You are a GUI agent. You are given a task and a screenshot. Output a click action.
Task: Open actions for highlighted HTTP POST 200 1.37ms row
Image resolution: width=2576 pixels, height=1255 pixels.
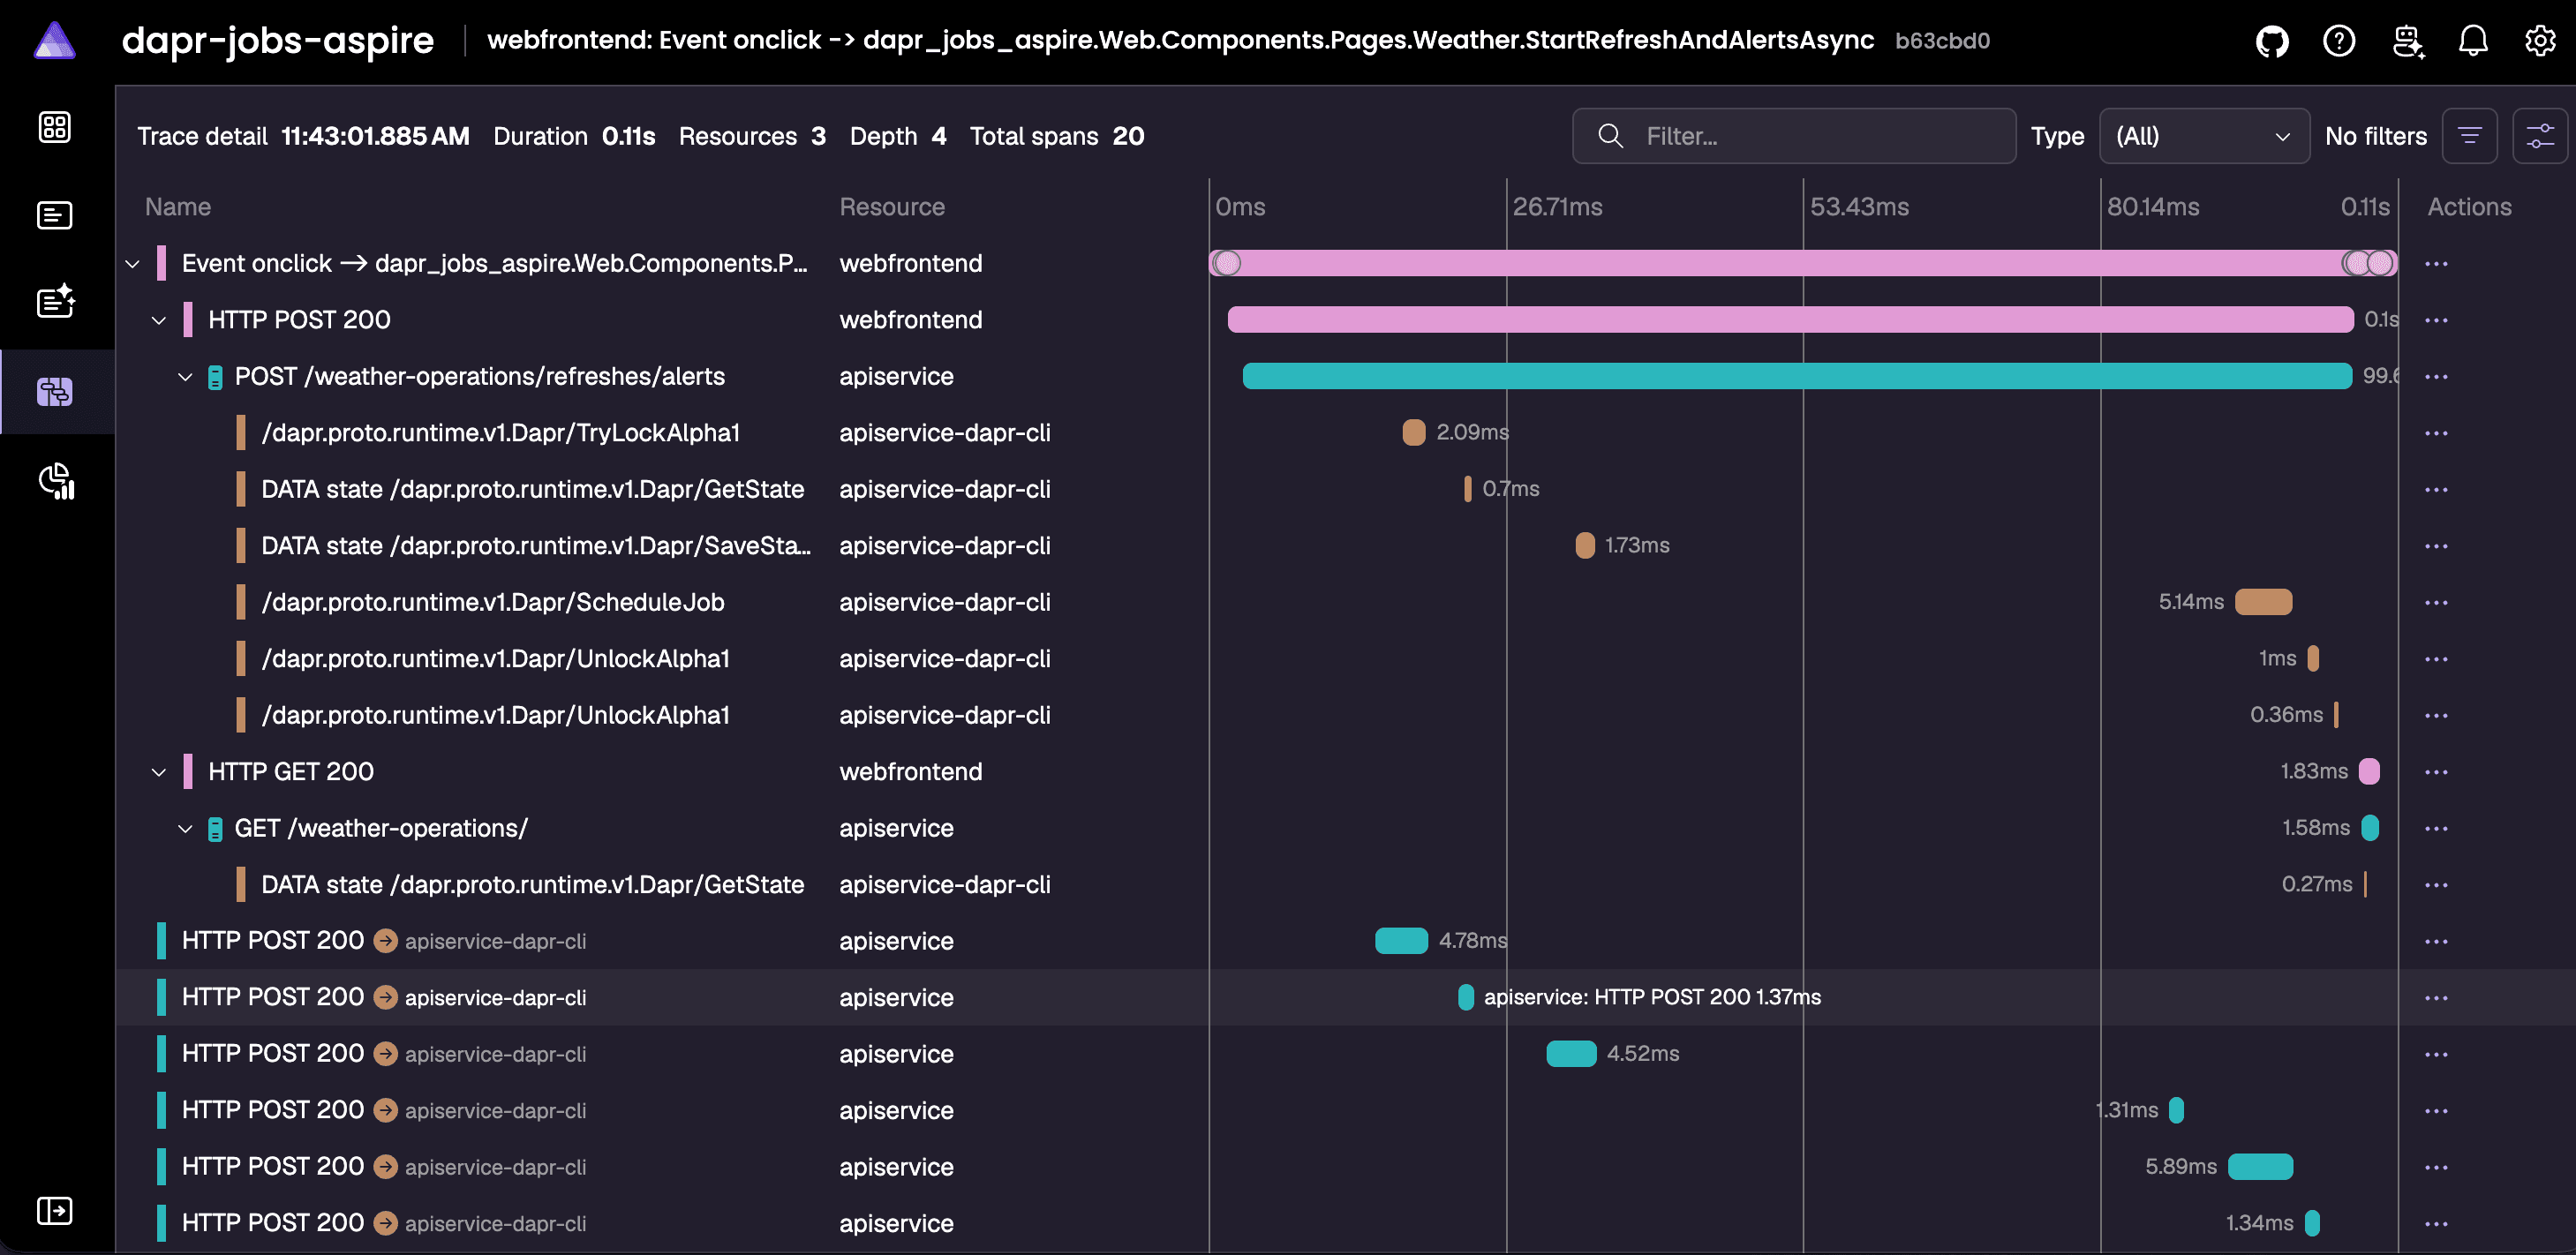pos(2436,998)
